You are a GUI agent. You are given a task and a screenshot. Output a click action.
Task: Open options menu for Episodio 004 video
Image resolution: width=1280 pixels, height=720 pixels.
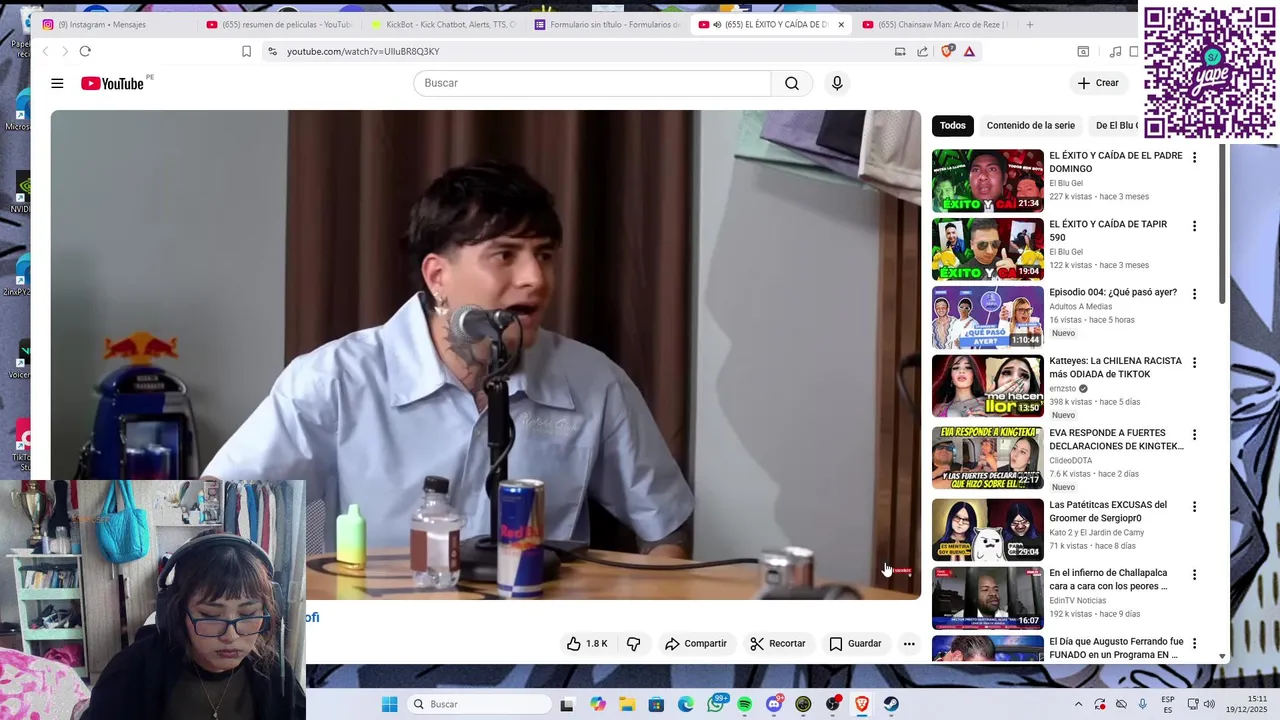click(1194, 295)
